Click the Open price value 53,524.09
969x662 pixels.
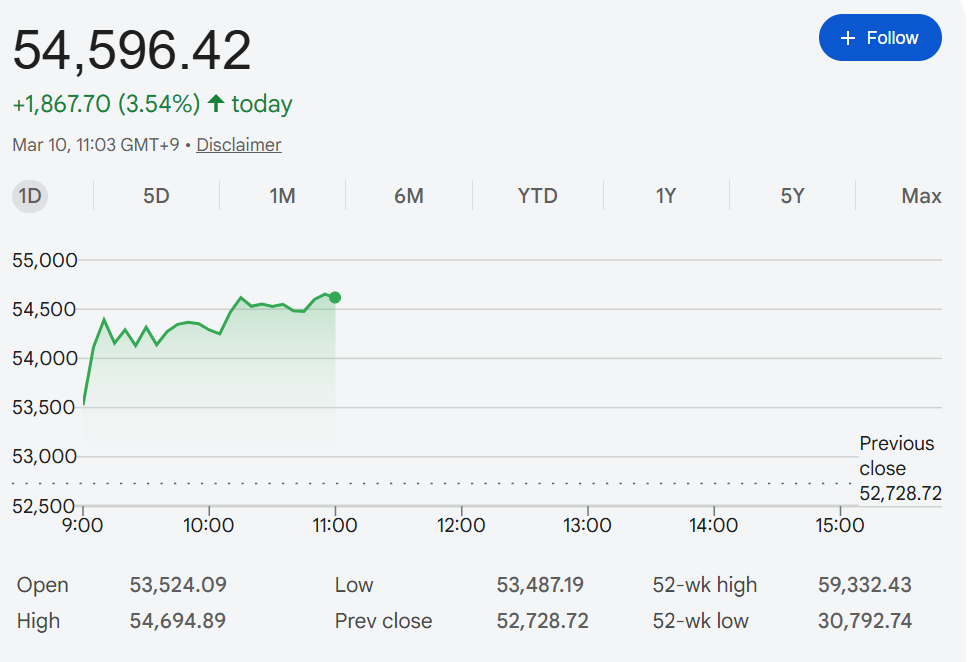(178, 585)
